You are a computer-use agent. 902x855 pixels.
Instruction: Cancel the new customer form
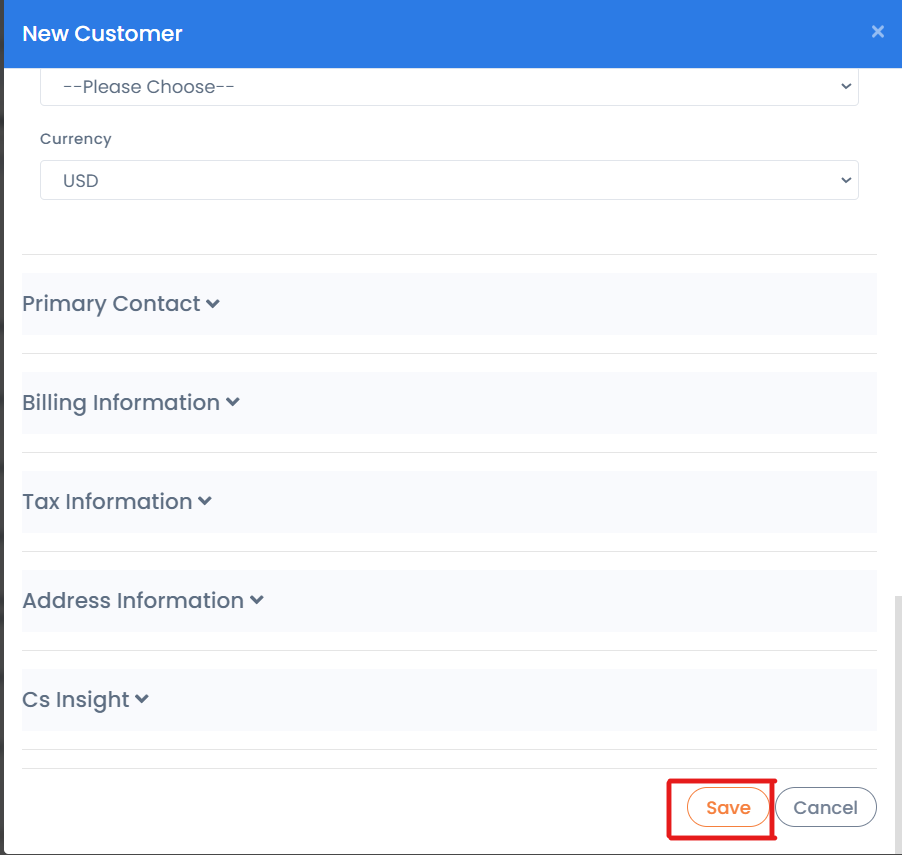825,807
